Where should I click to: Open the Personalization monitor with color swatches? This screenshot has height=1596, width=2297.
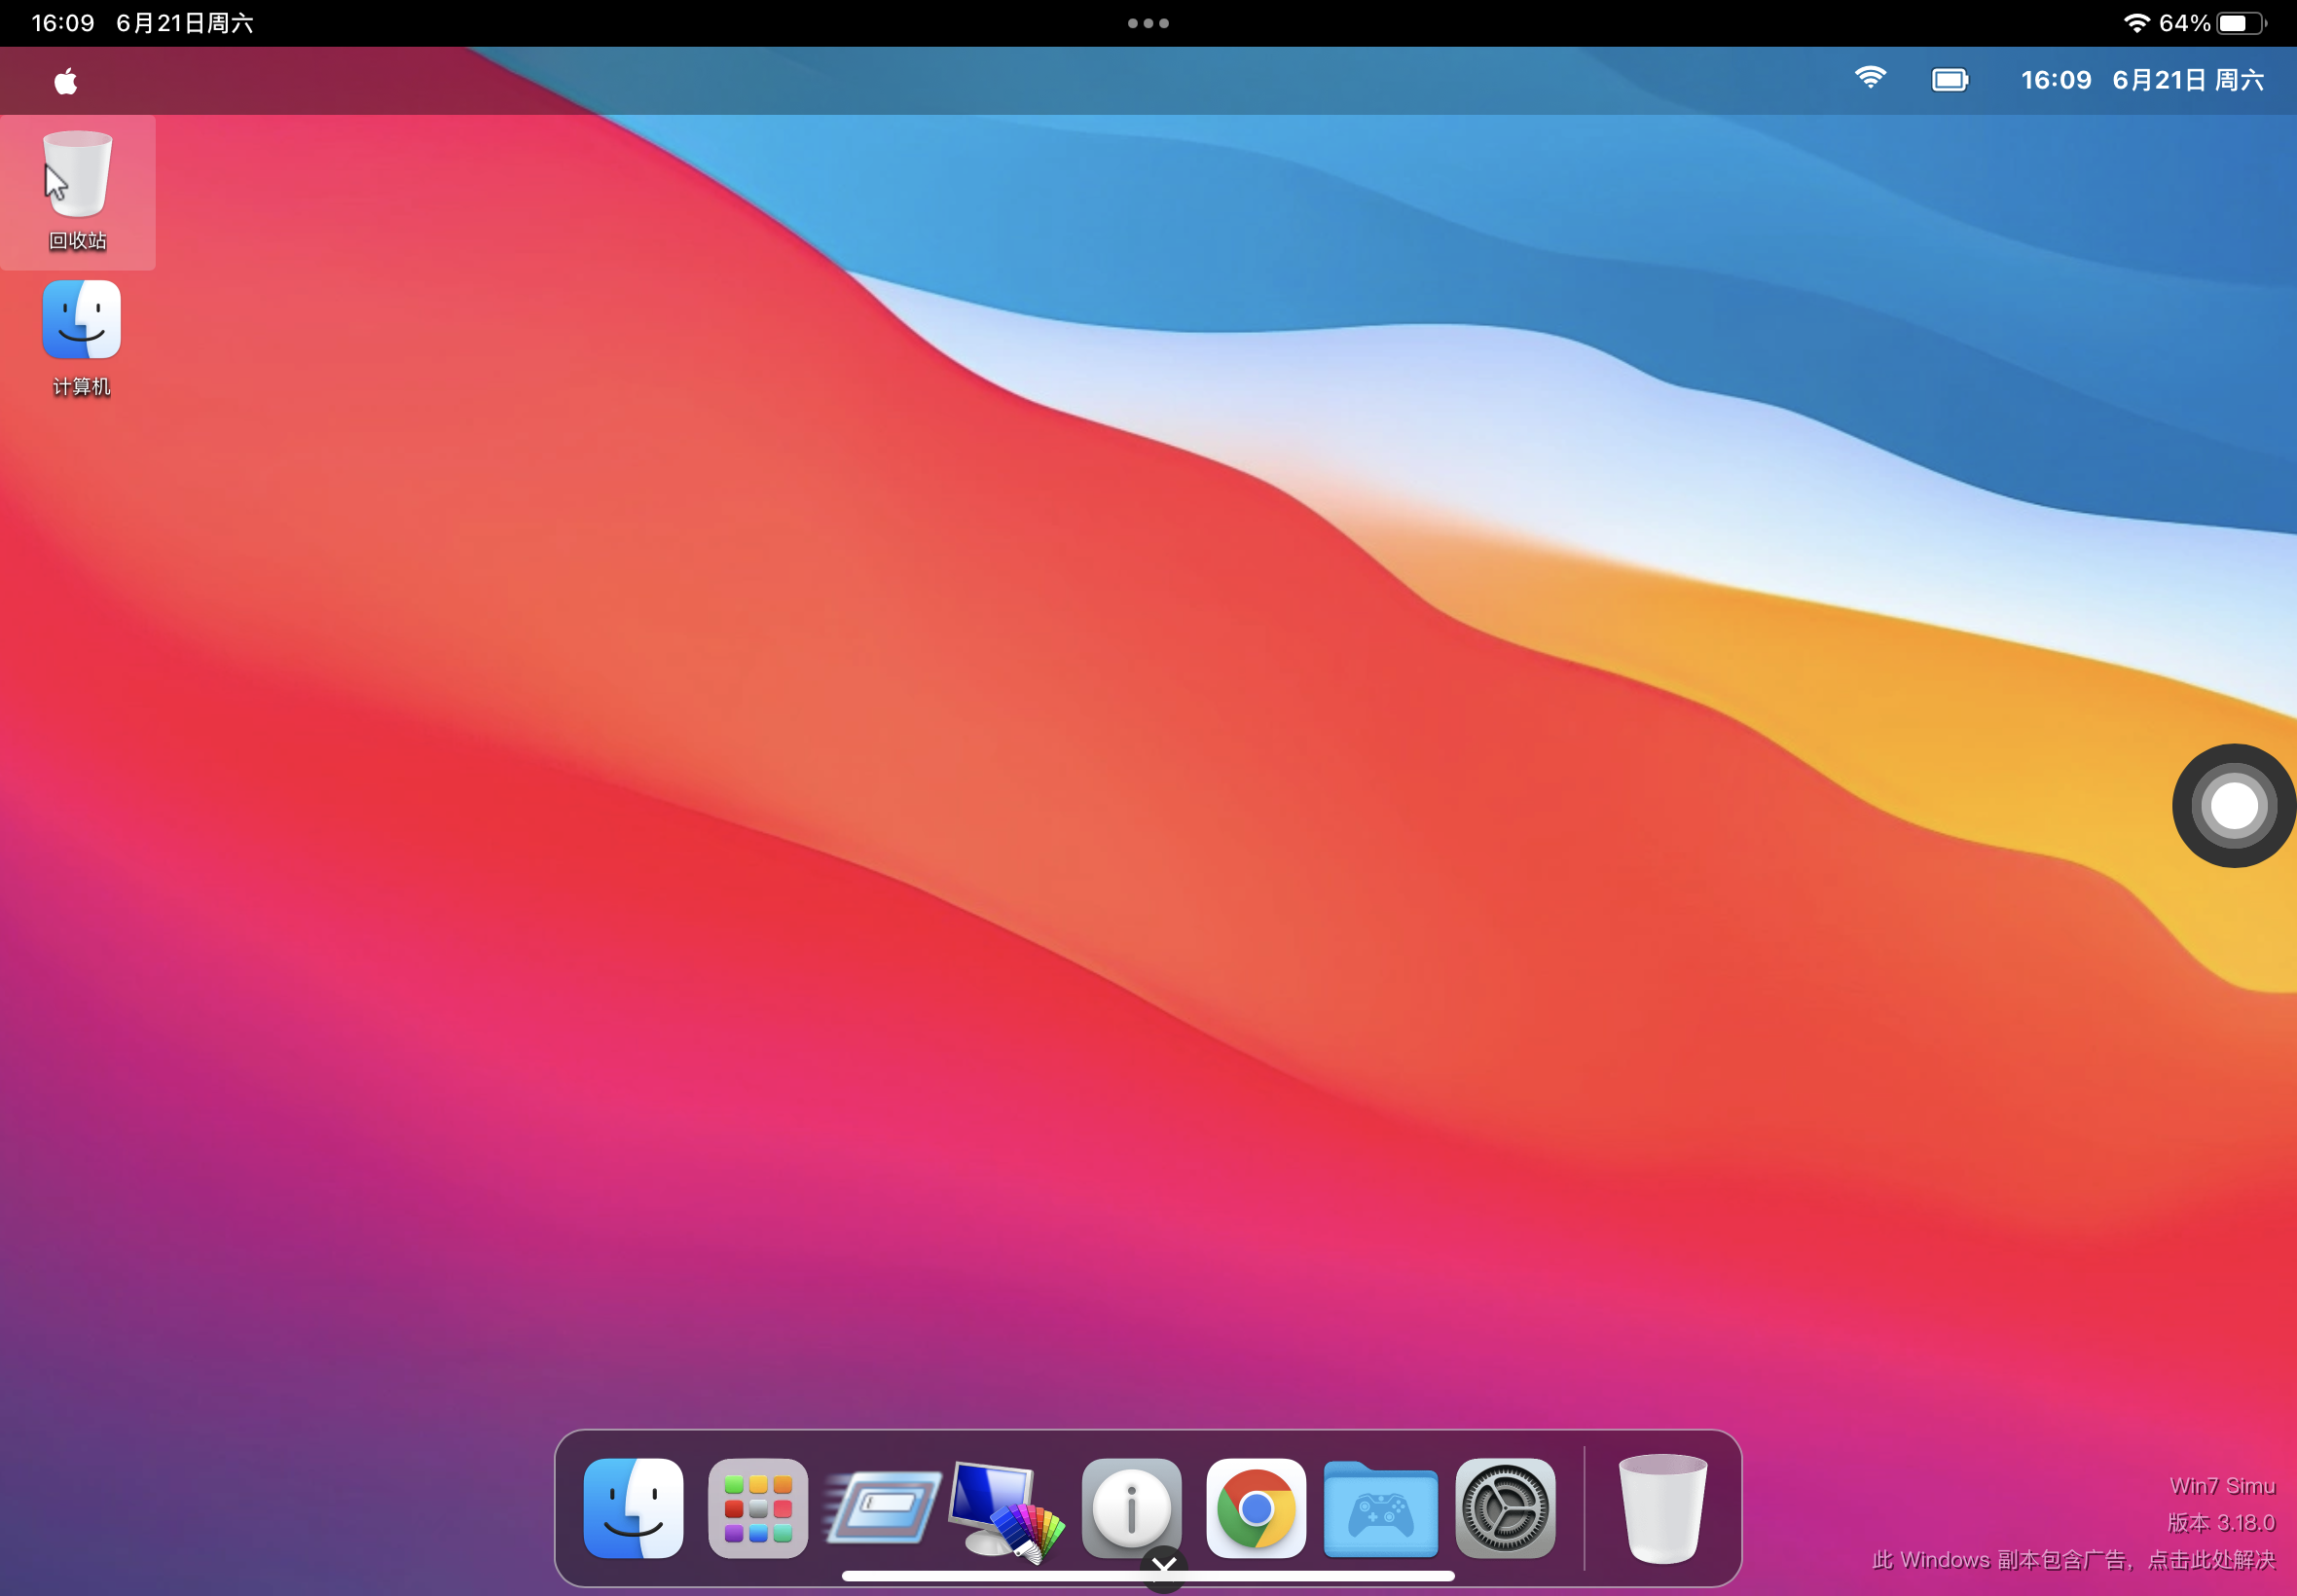[x=1007, y=1510]
